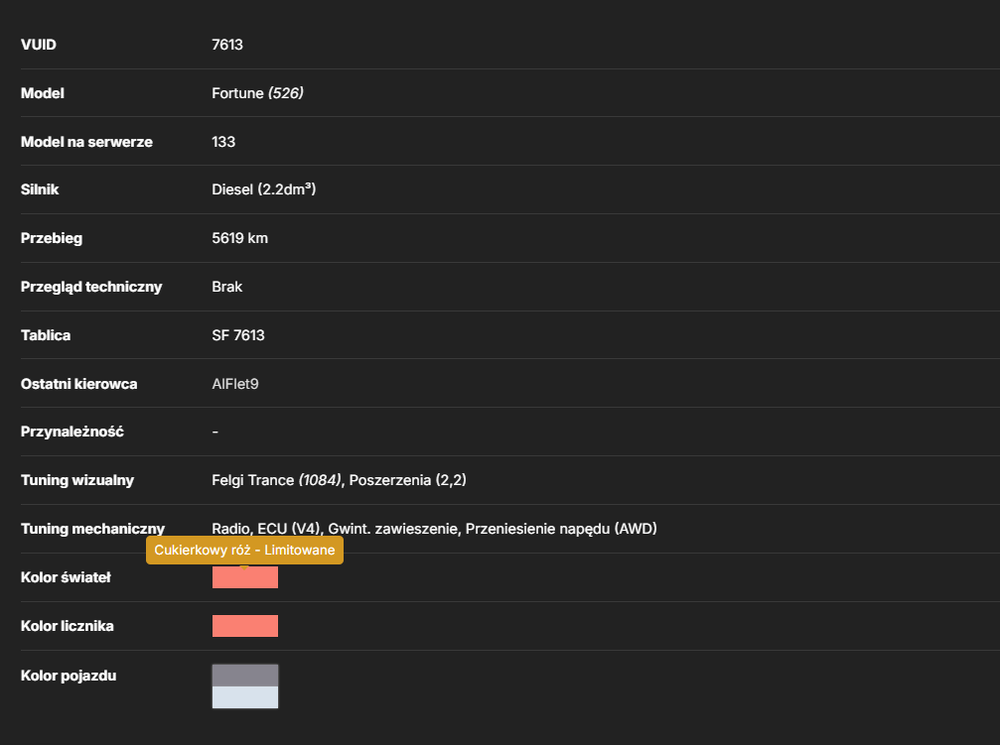Click the Gwint. zawieszenie tuning text
This screenshot has height=745, width=1000.
tap(393, 529)
